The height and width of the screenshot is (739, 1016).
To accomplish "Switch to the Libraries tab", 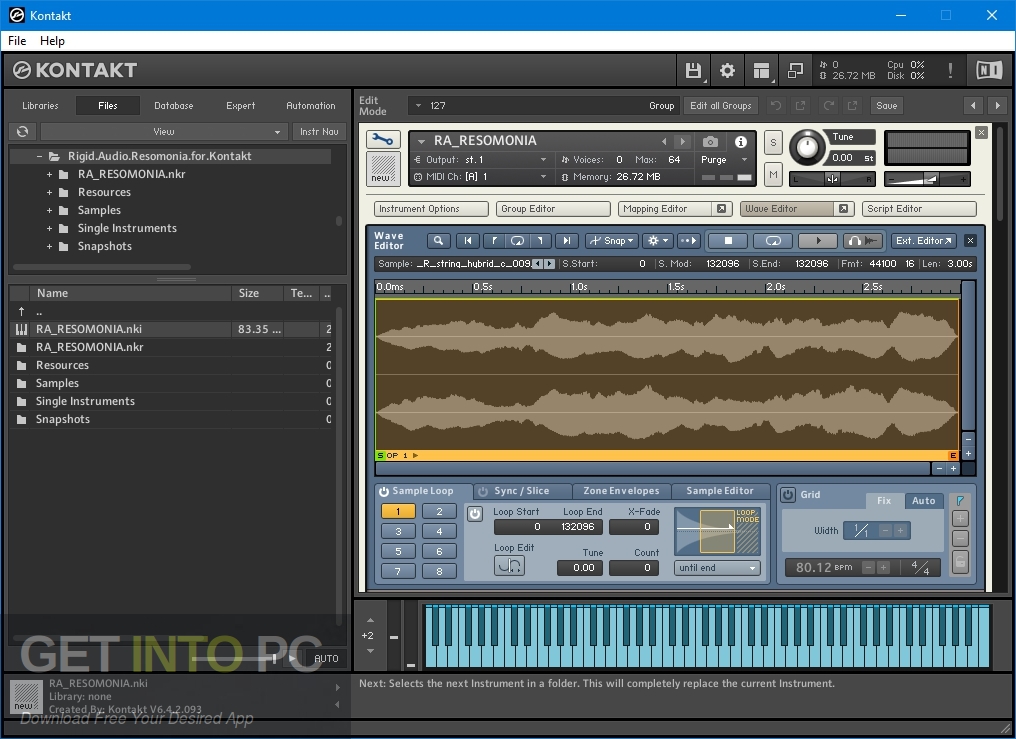I will [40, 106].
